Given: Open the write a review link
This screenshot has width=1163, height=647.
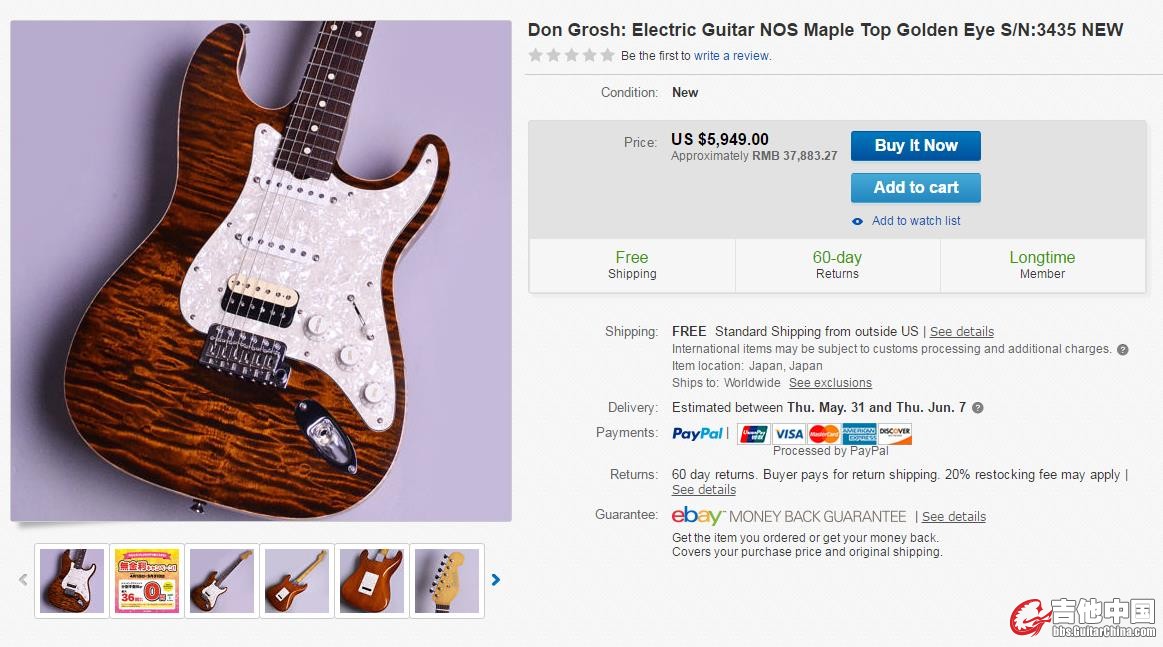Looking at the screenshot, I should pyautogui.click(x=731, y=56).
